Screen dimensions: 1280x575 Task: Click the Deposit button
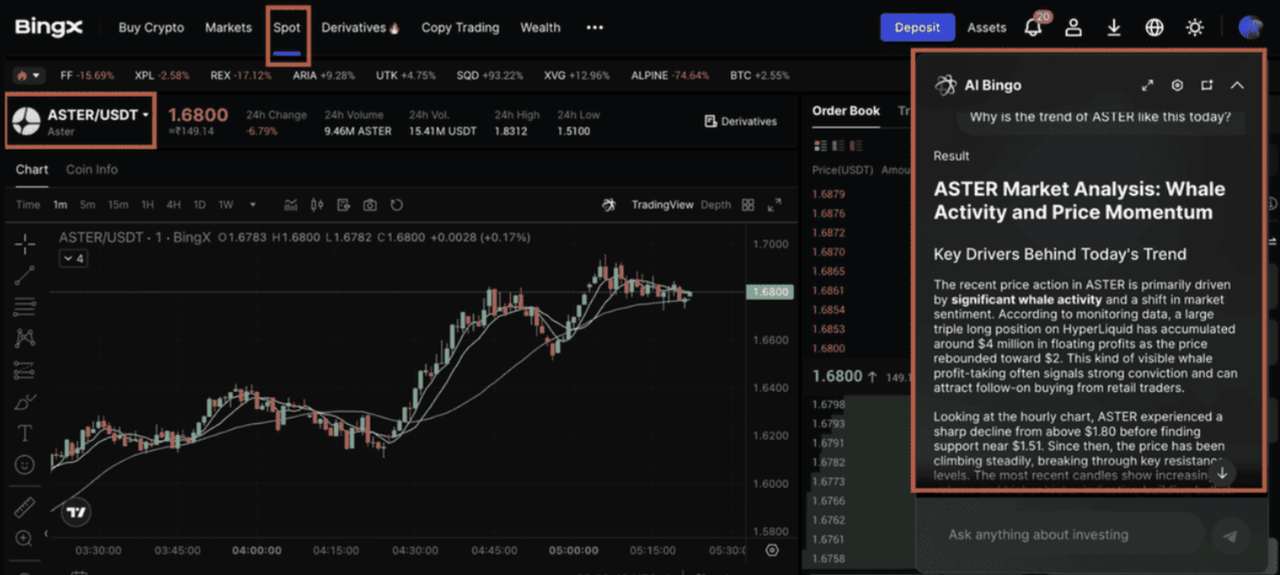[917, 28]
